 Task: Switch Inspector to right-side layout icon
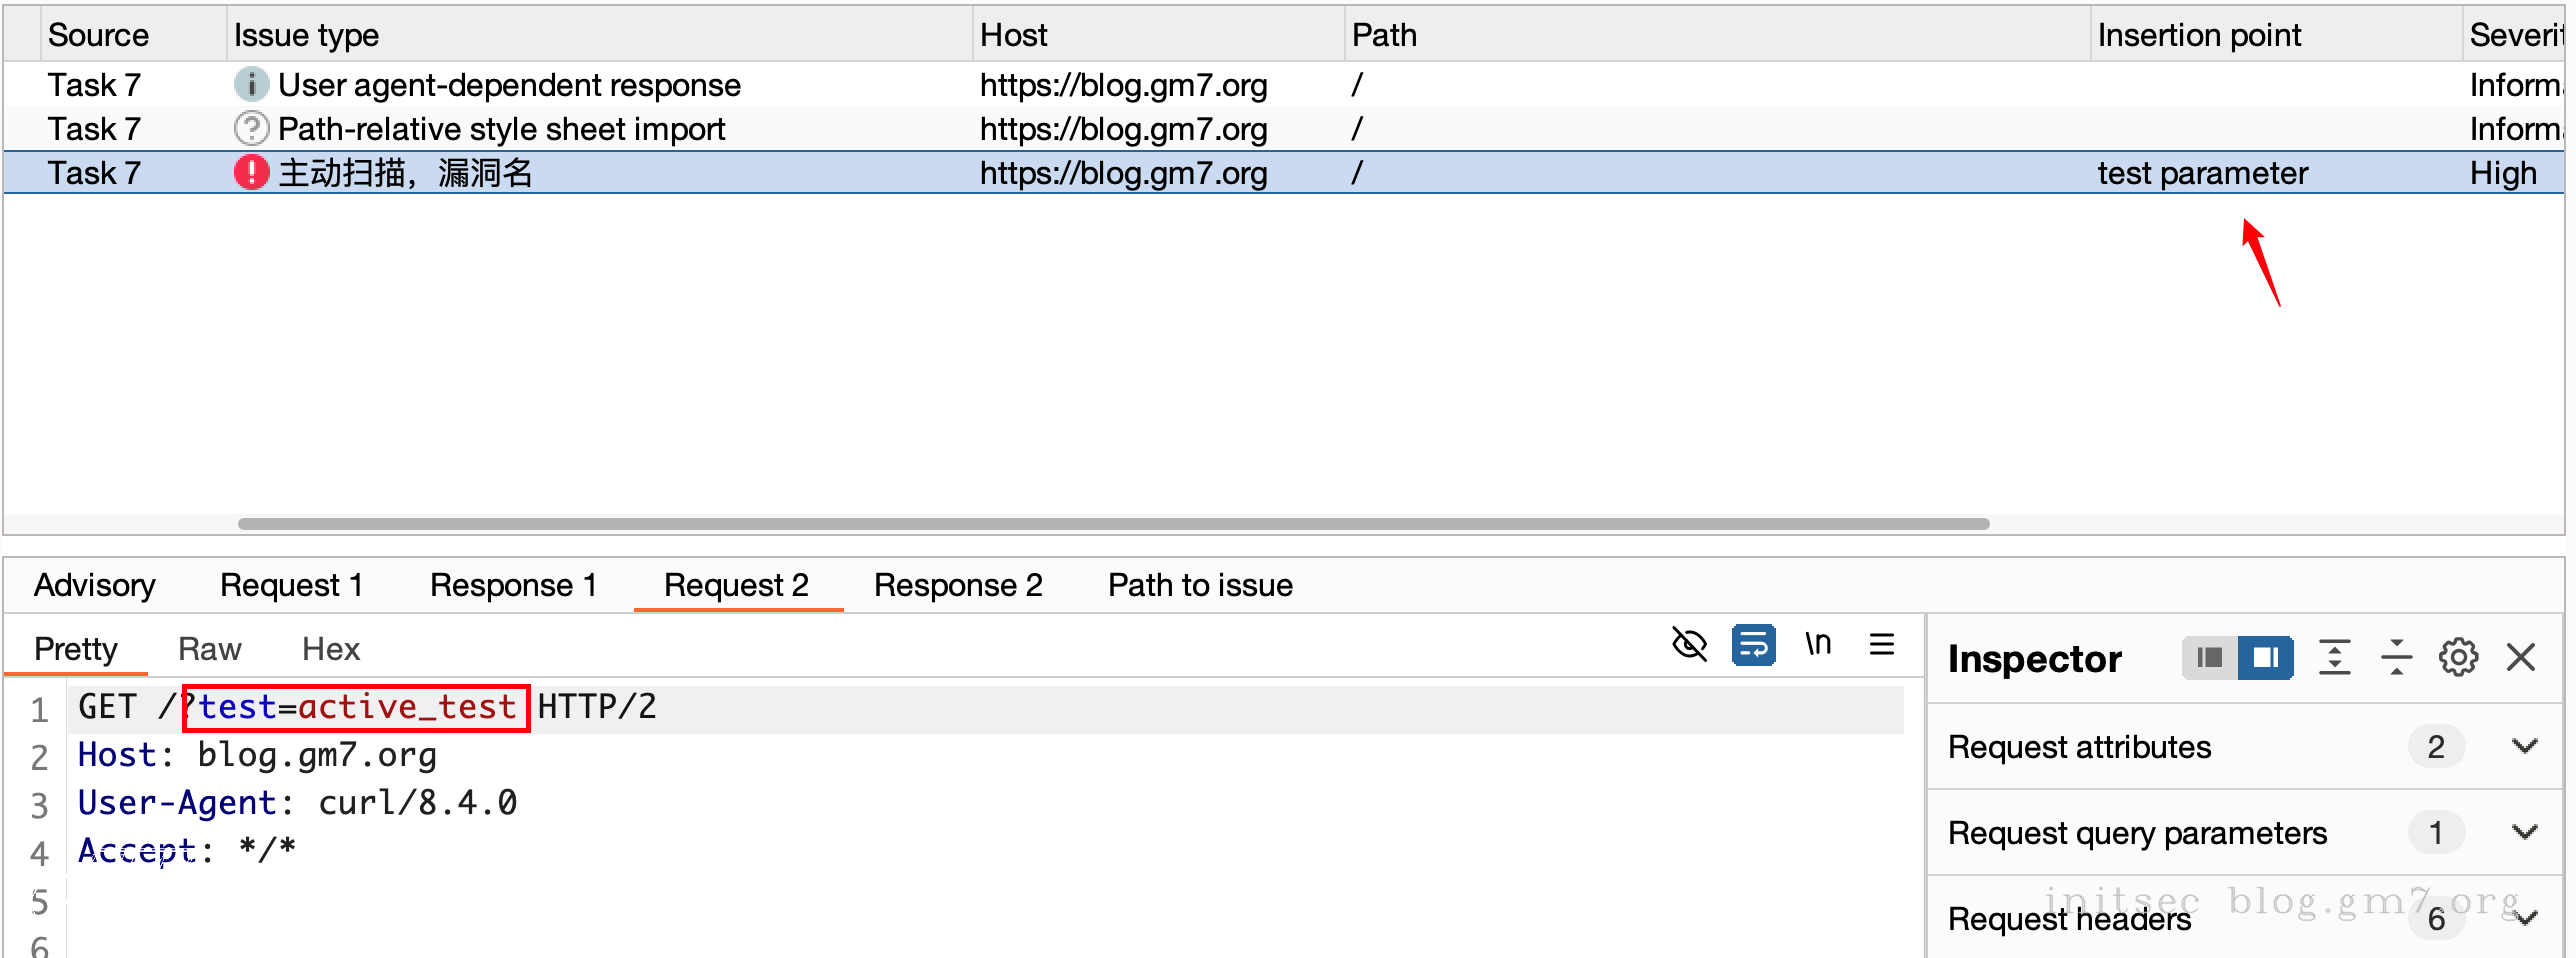click(x=2265, y=658)
